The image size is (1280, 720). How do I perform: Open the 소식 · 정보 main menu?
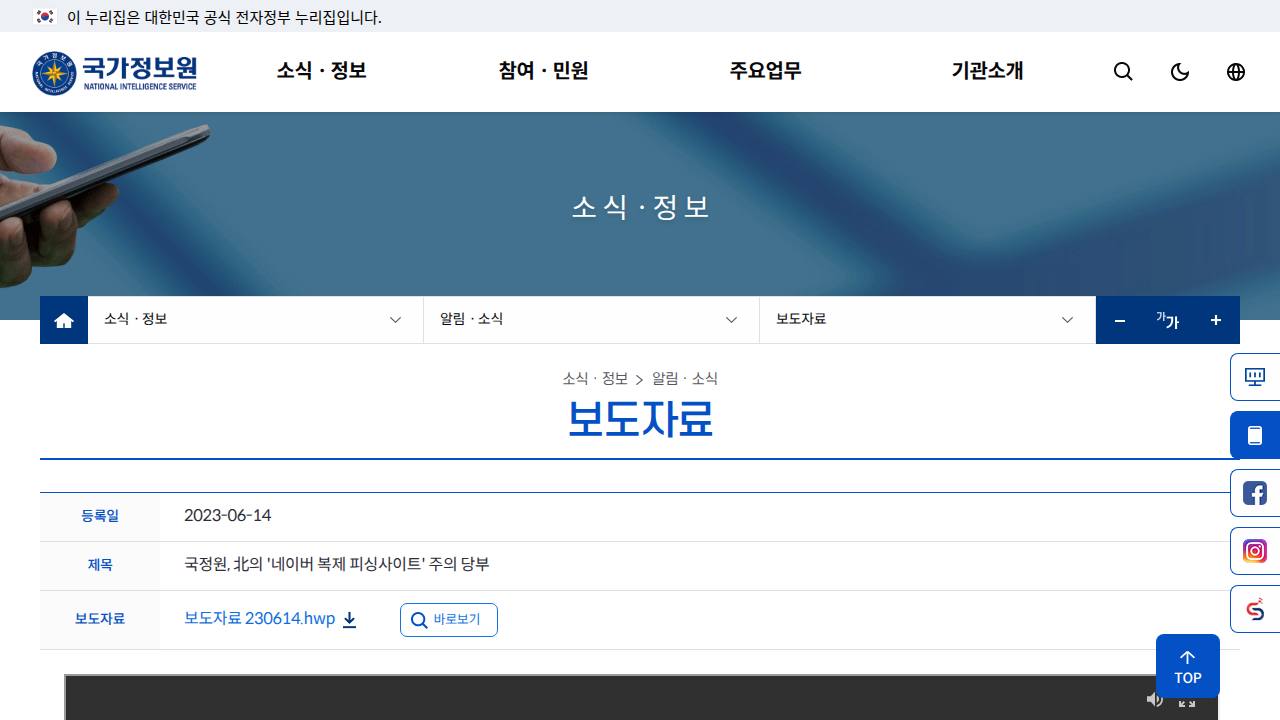pos(322,71)
